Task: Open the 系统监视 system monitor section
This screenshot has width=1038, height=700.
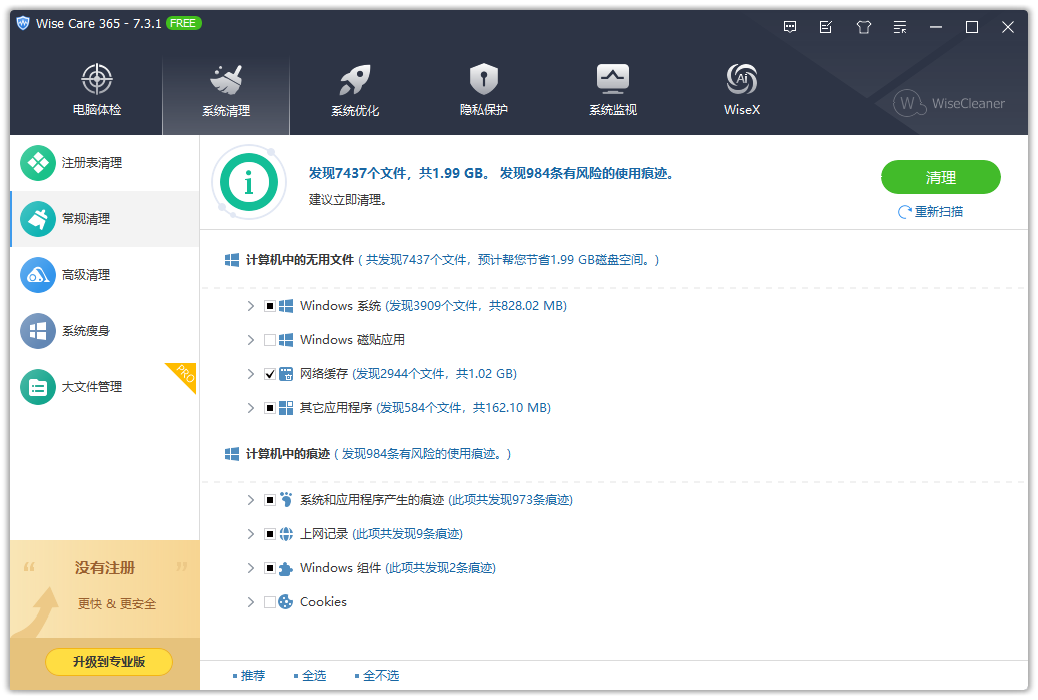Action: click(x=612, y=88)
